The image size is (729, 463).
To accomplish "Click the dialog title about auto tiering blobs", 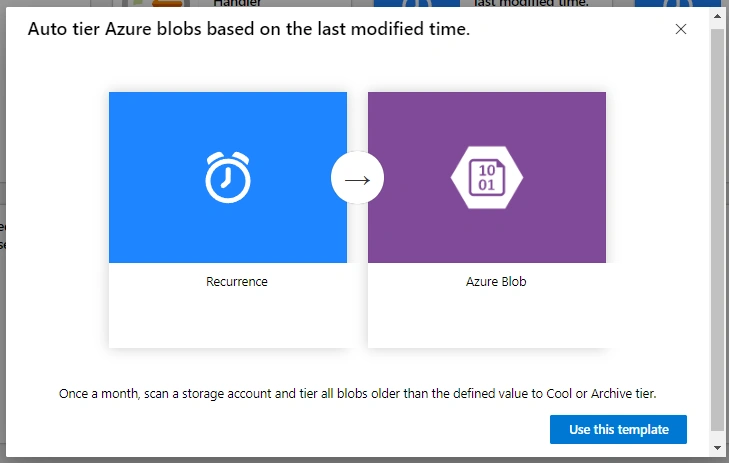I will [249, 29].
